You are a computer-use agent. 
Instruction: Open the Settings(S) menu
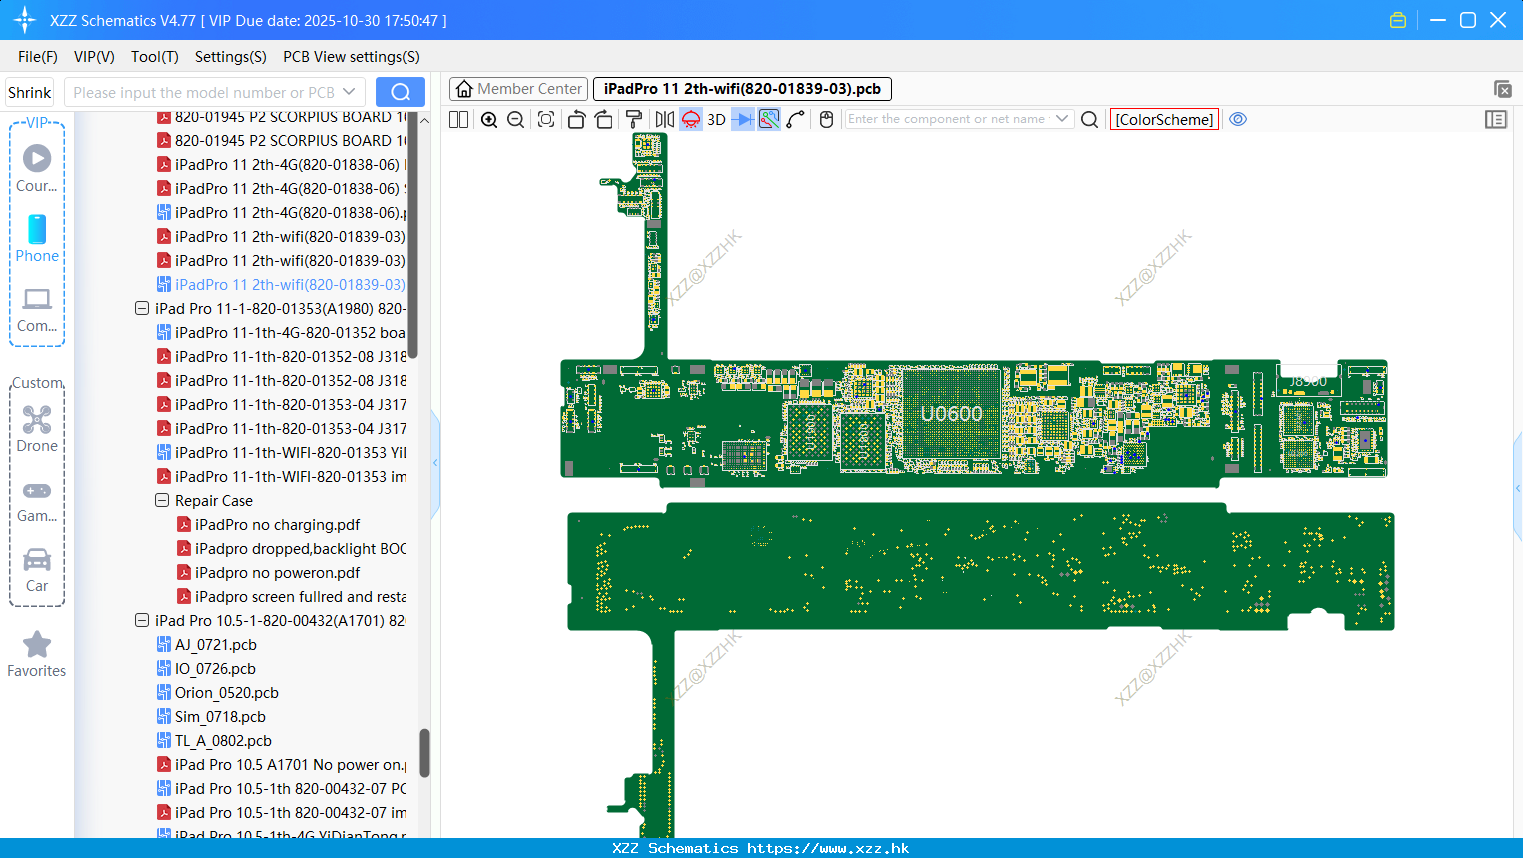pyautogui.click(x=231, y=57)
